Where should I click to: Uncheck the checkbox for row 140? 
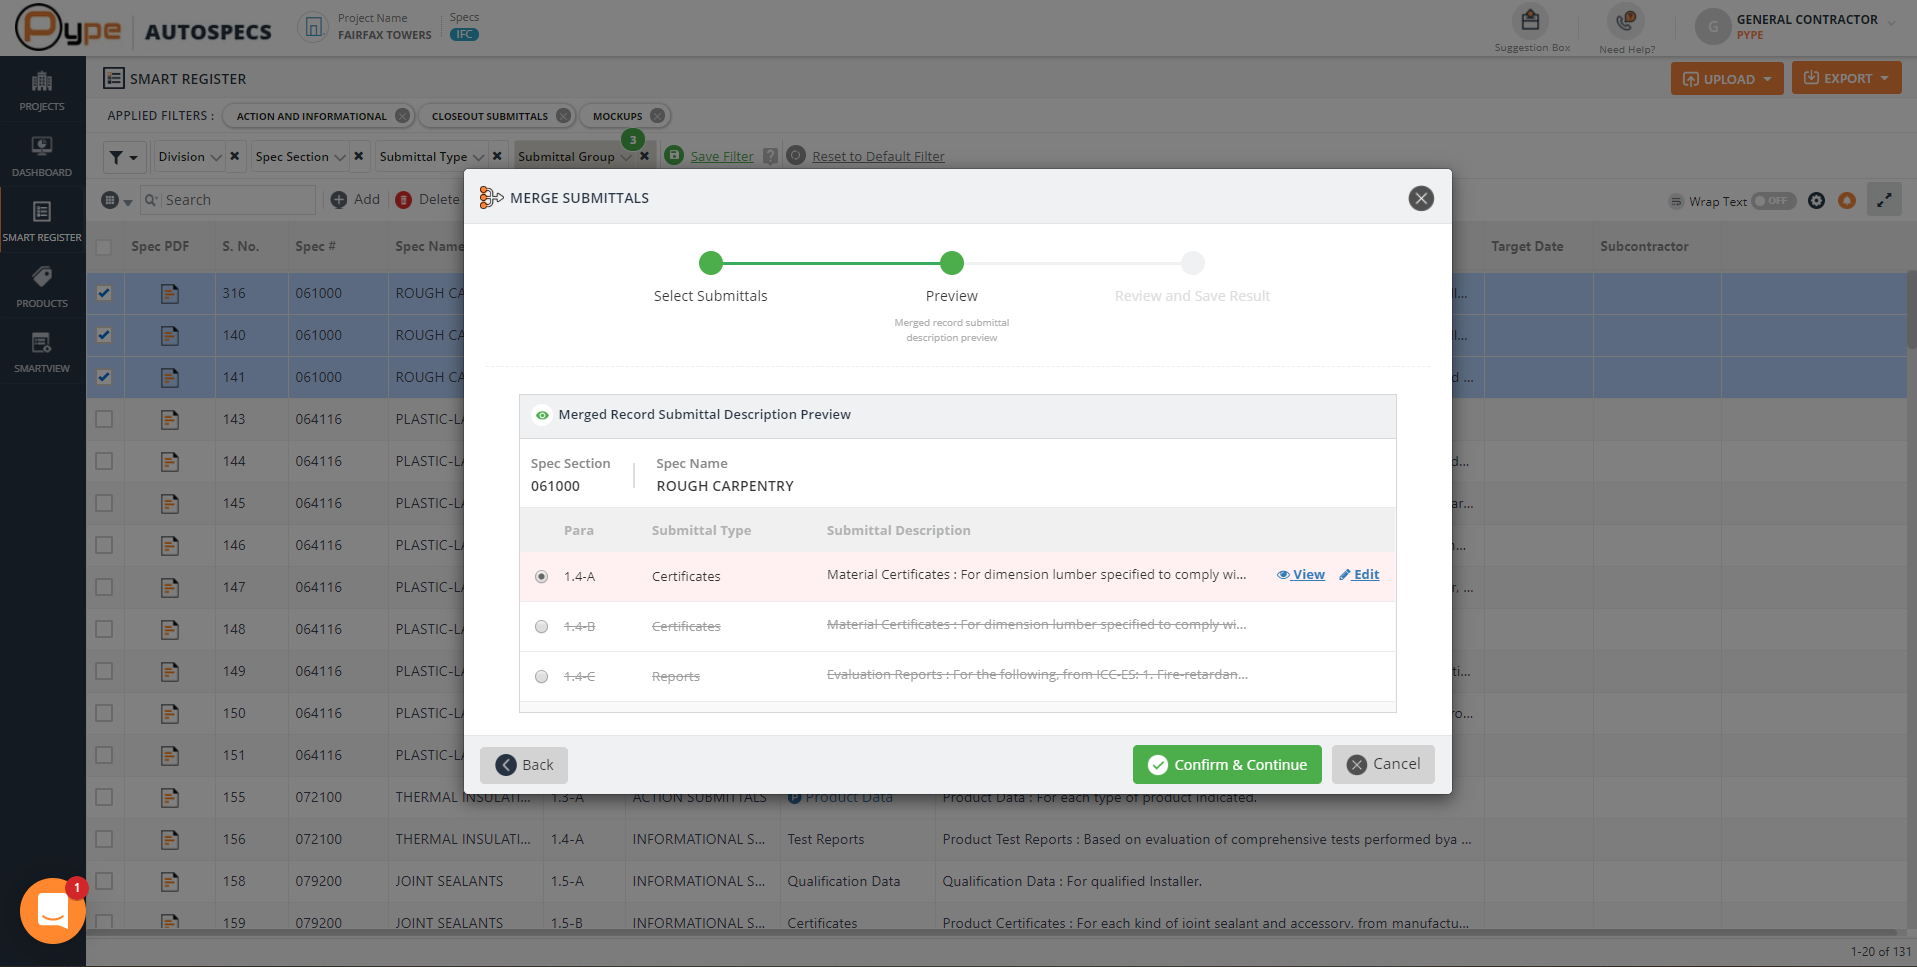point(104,336)
